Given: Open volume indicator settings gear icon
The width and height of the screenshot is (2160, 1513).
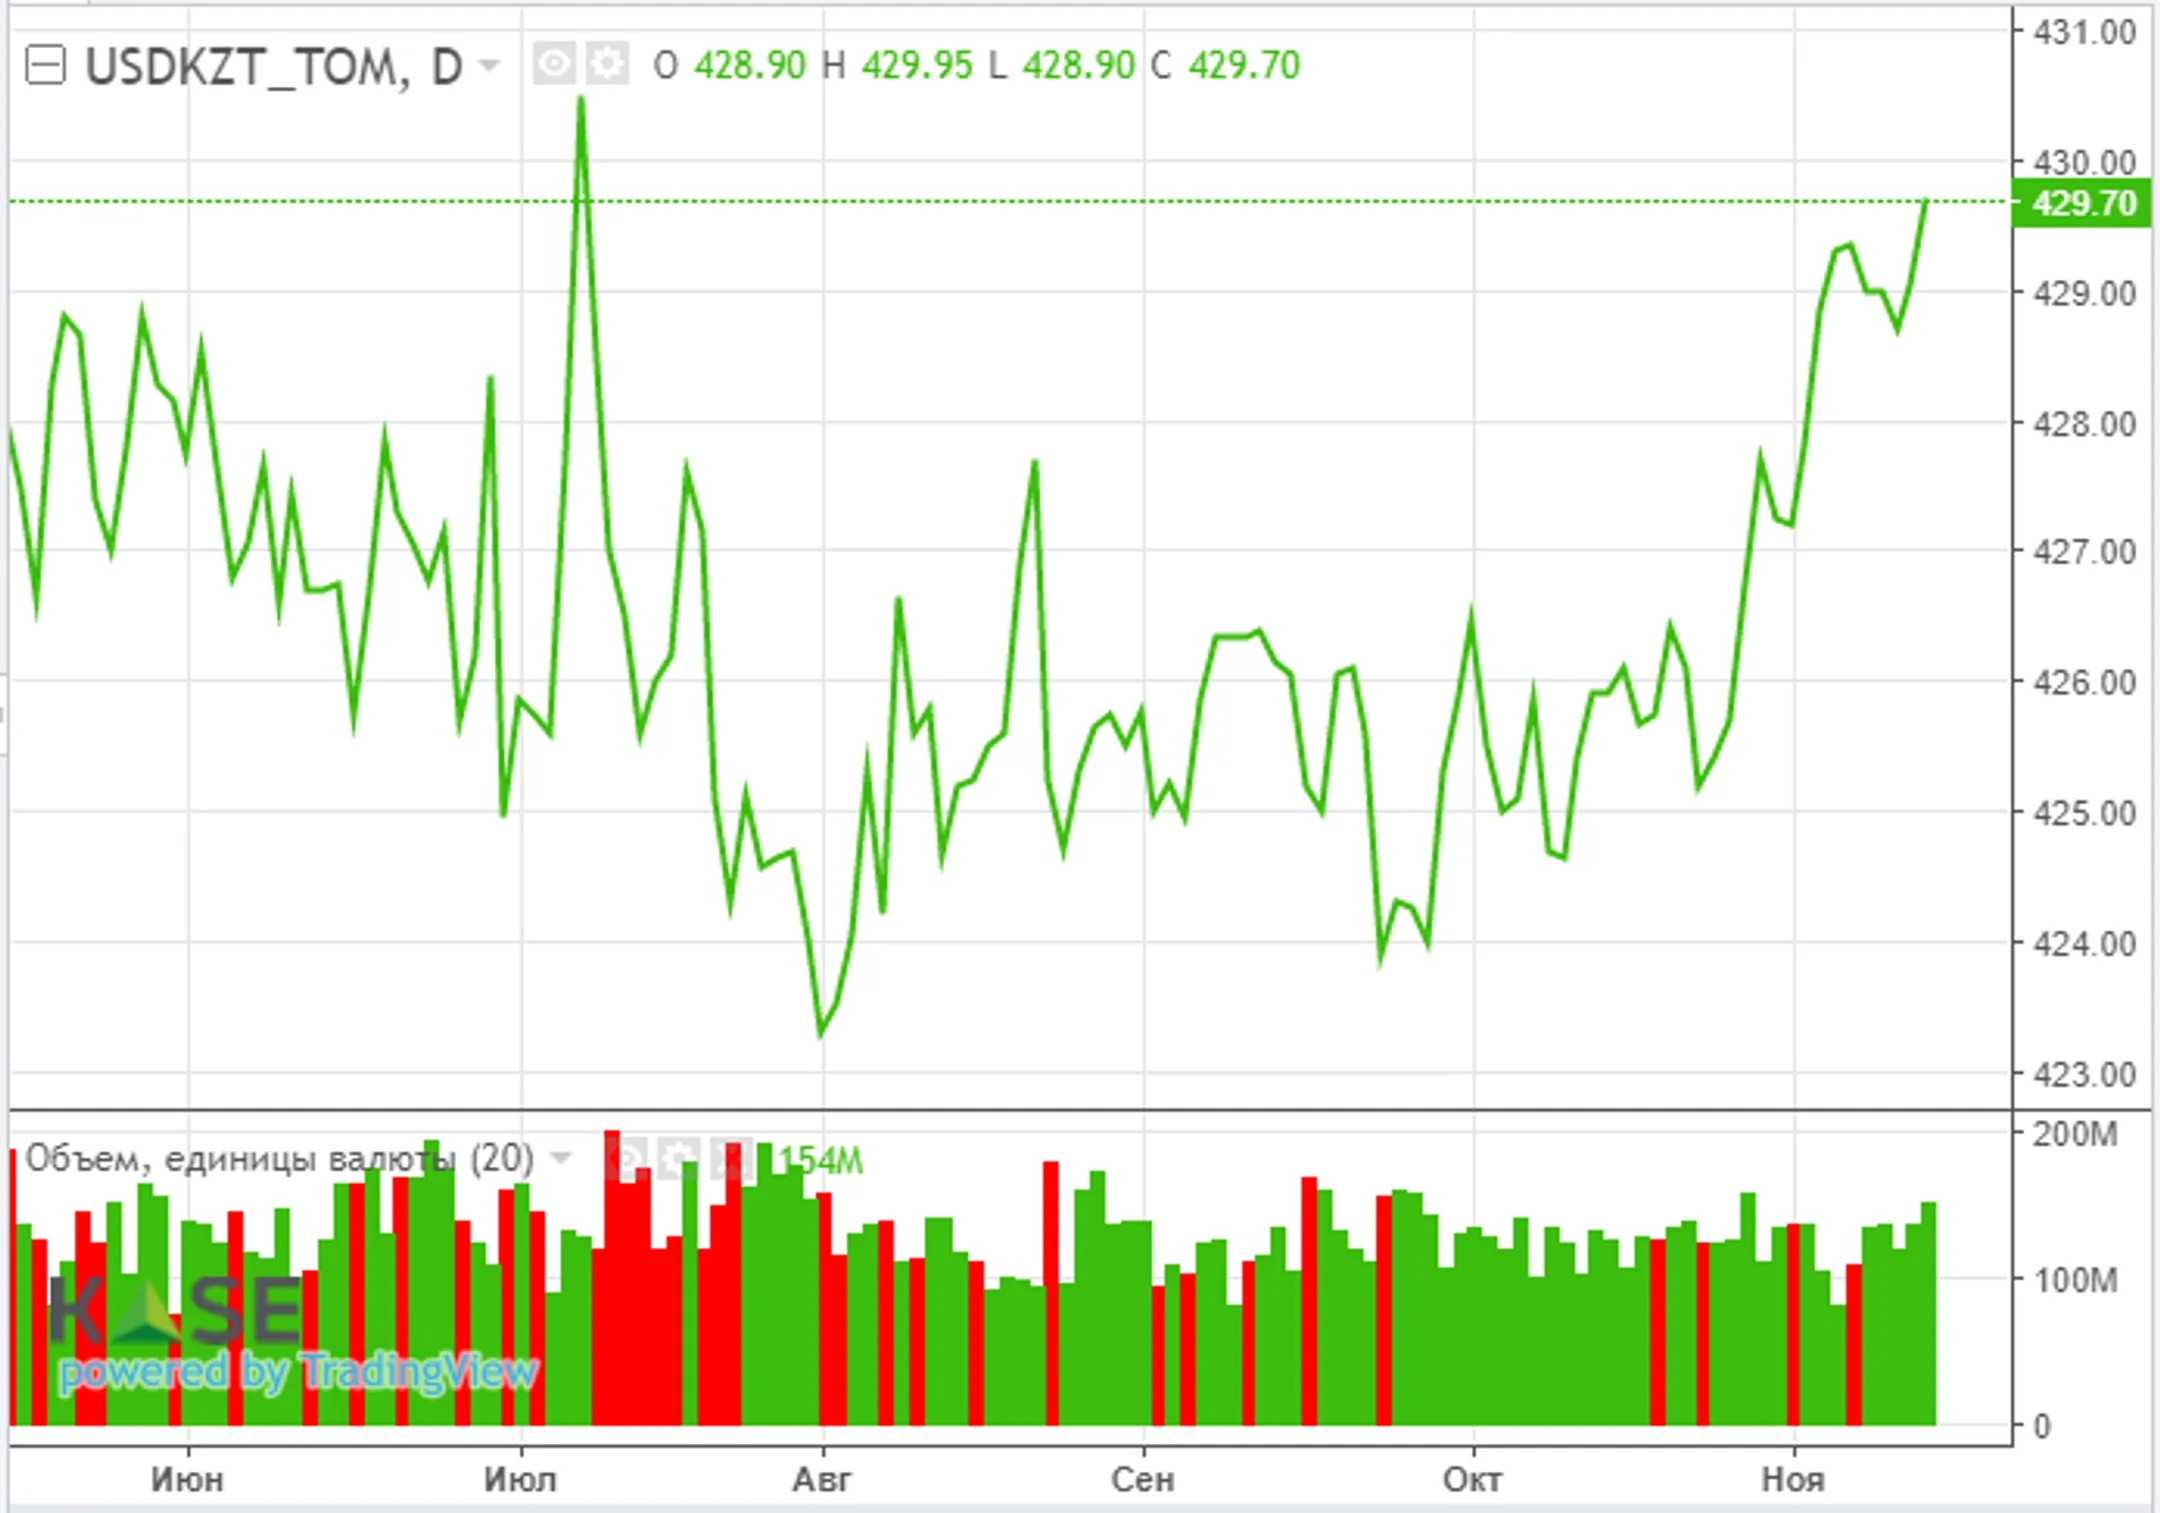Looking at the screenshot, I should click(x=679, y=1158).
